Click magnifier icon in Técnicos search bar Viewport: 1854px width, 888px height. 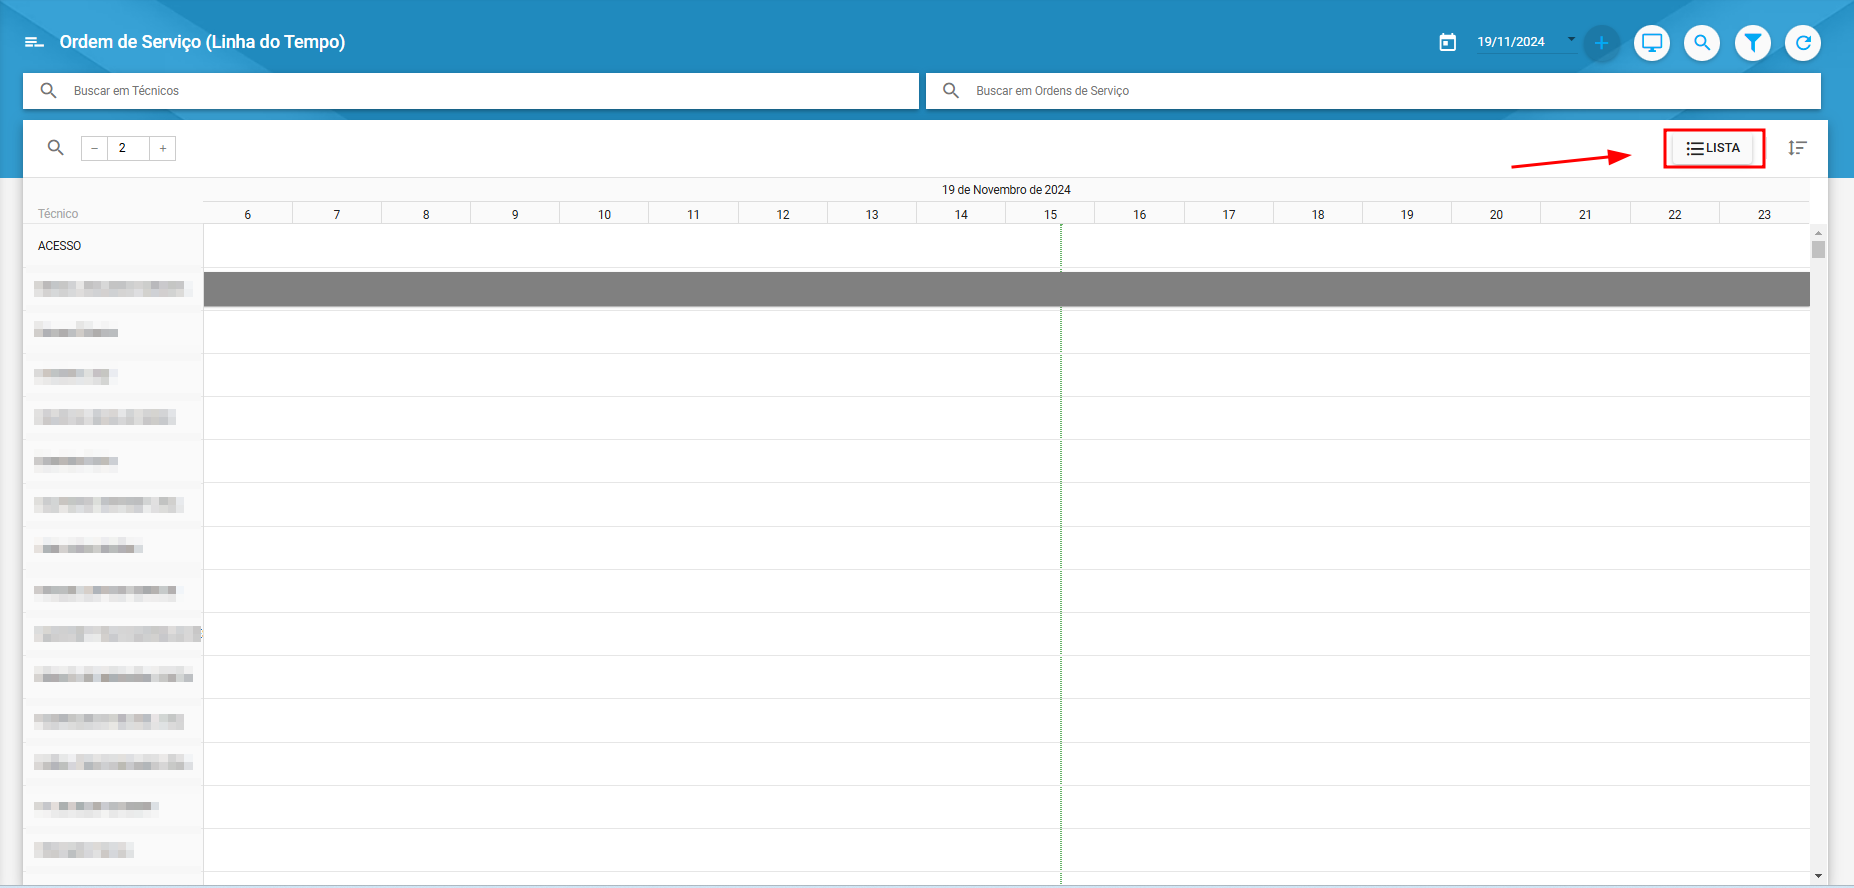48,91
